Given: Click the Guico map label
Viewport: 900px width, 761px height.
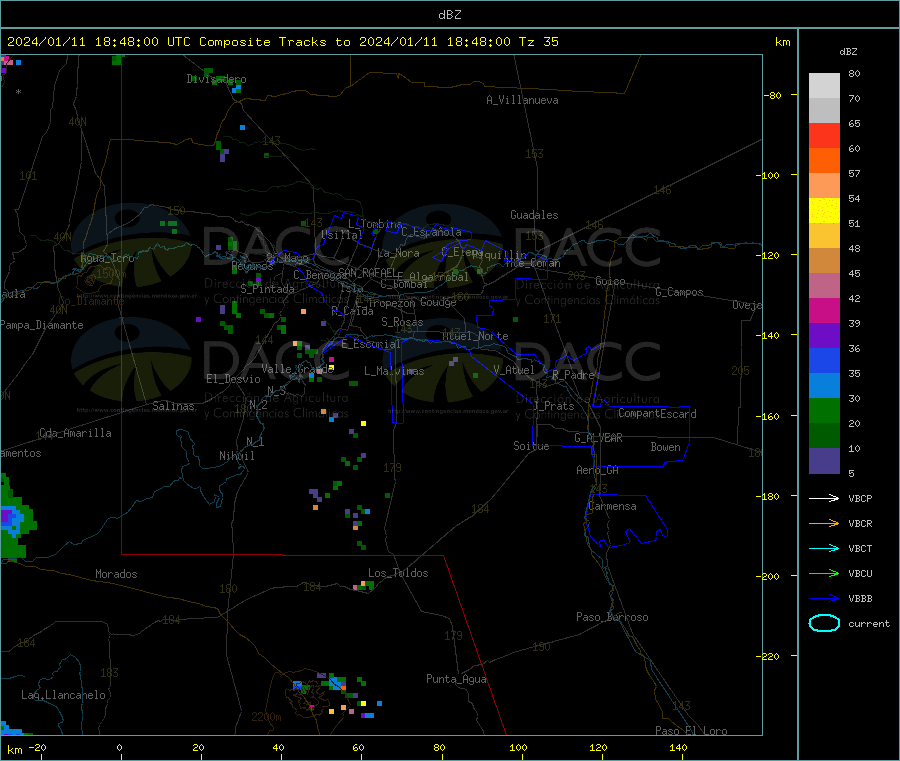Looking at the screenshot, I should (610, 281).
